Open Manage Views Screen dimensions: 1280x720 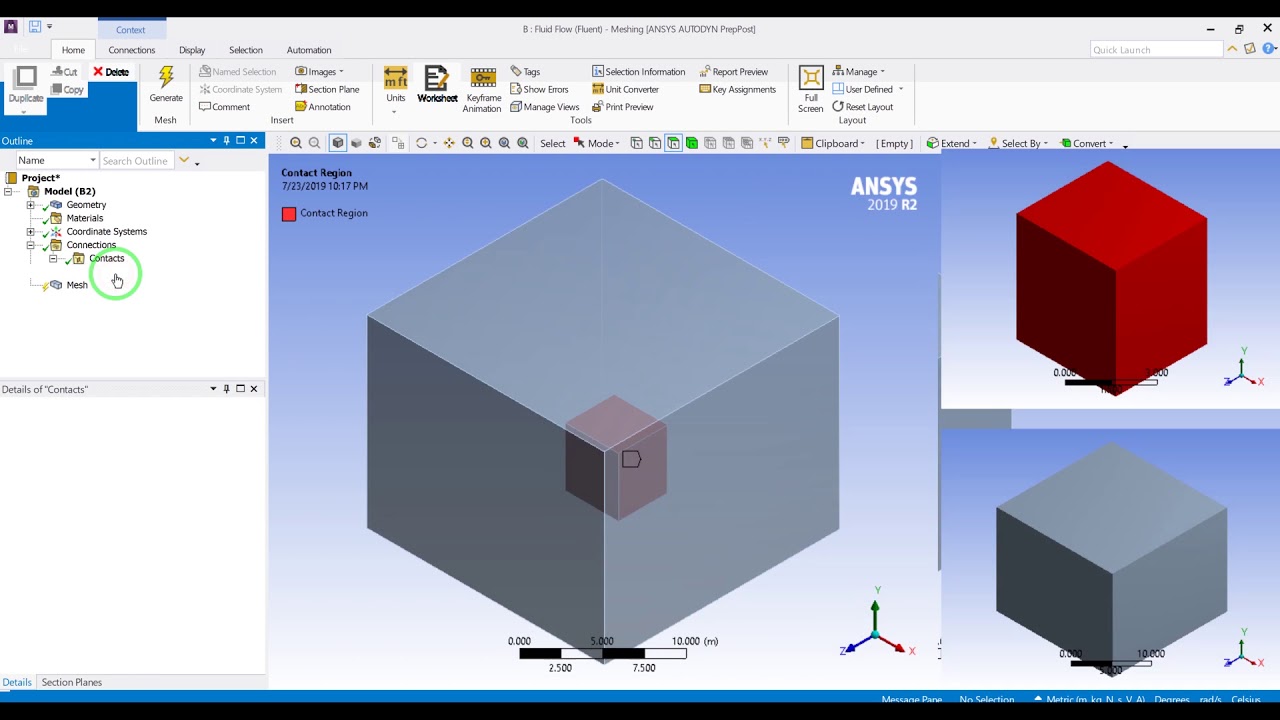click(x=544, y=107)
